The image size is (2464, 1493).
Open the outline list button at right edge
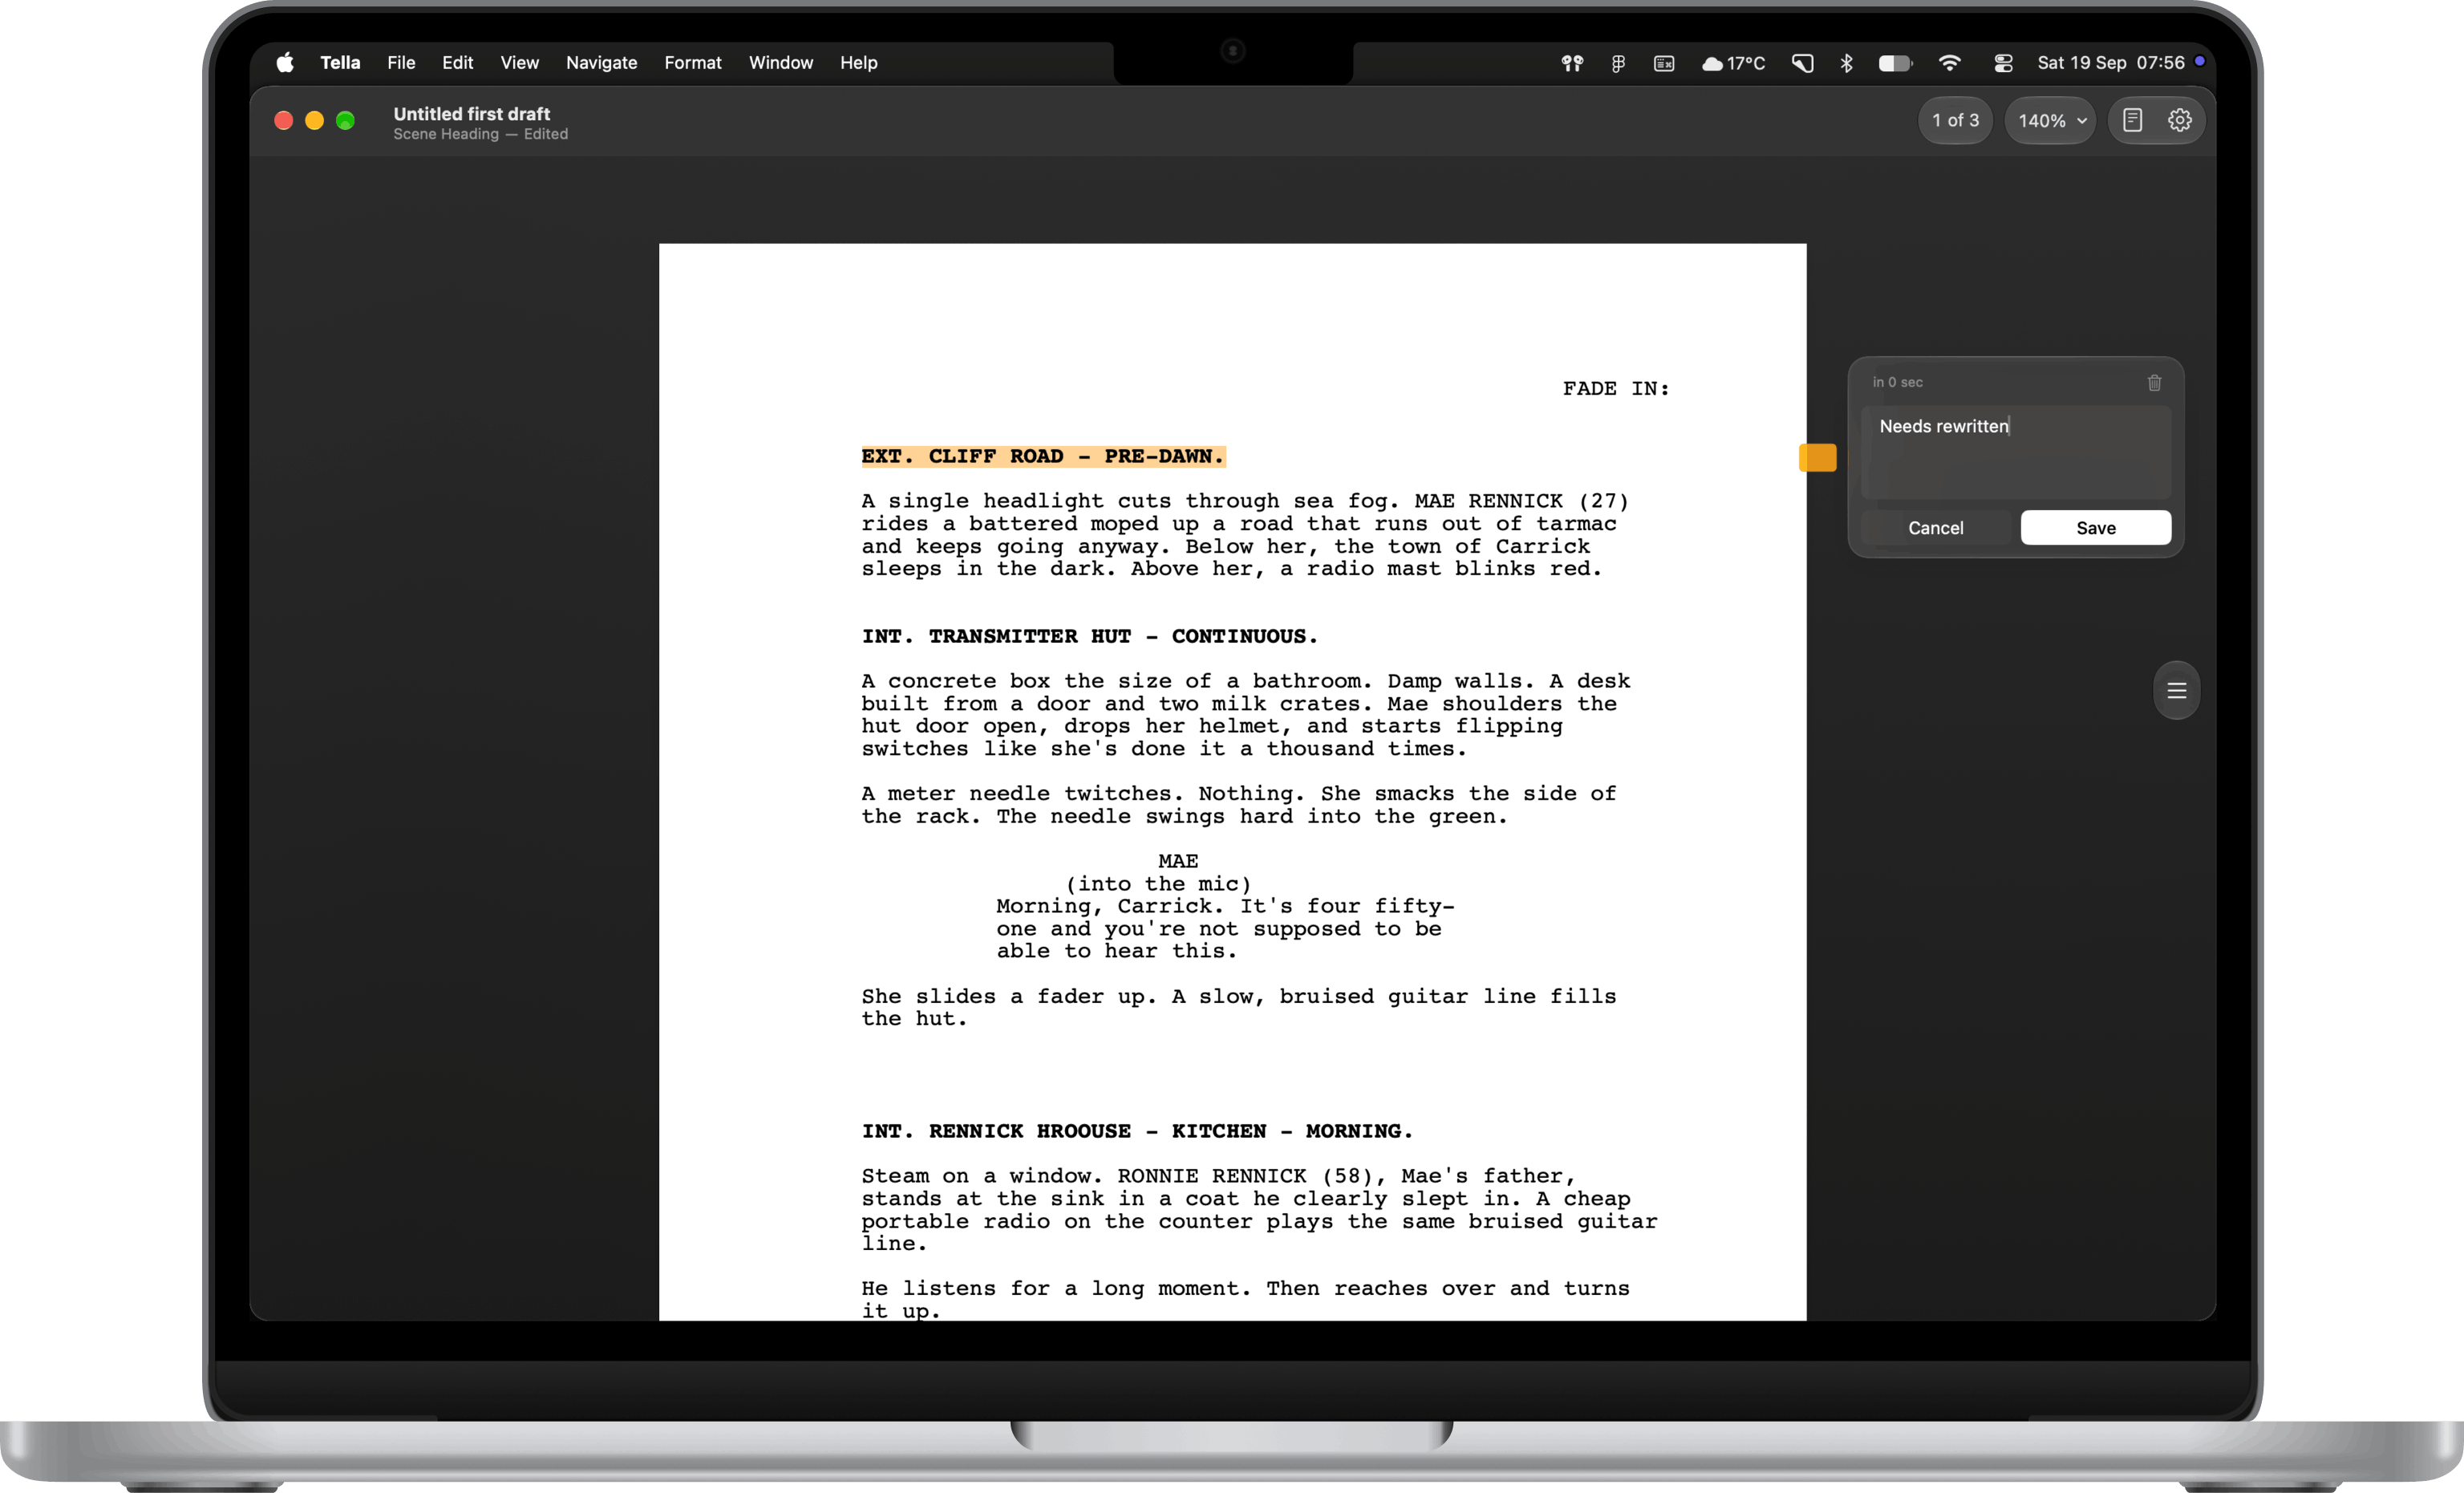click(2176, 690)
